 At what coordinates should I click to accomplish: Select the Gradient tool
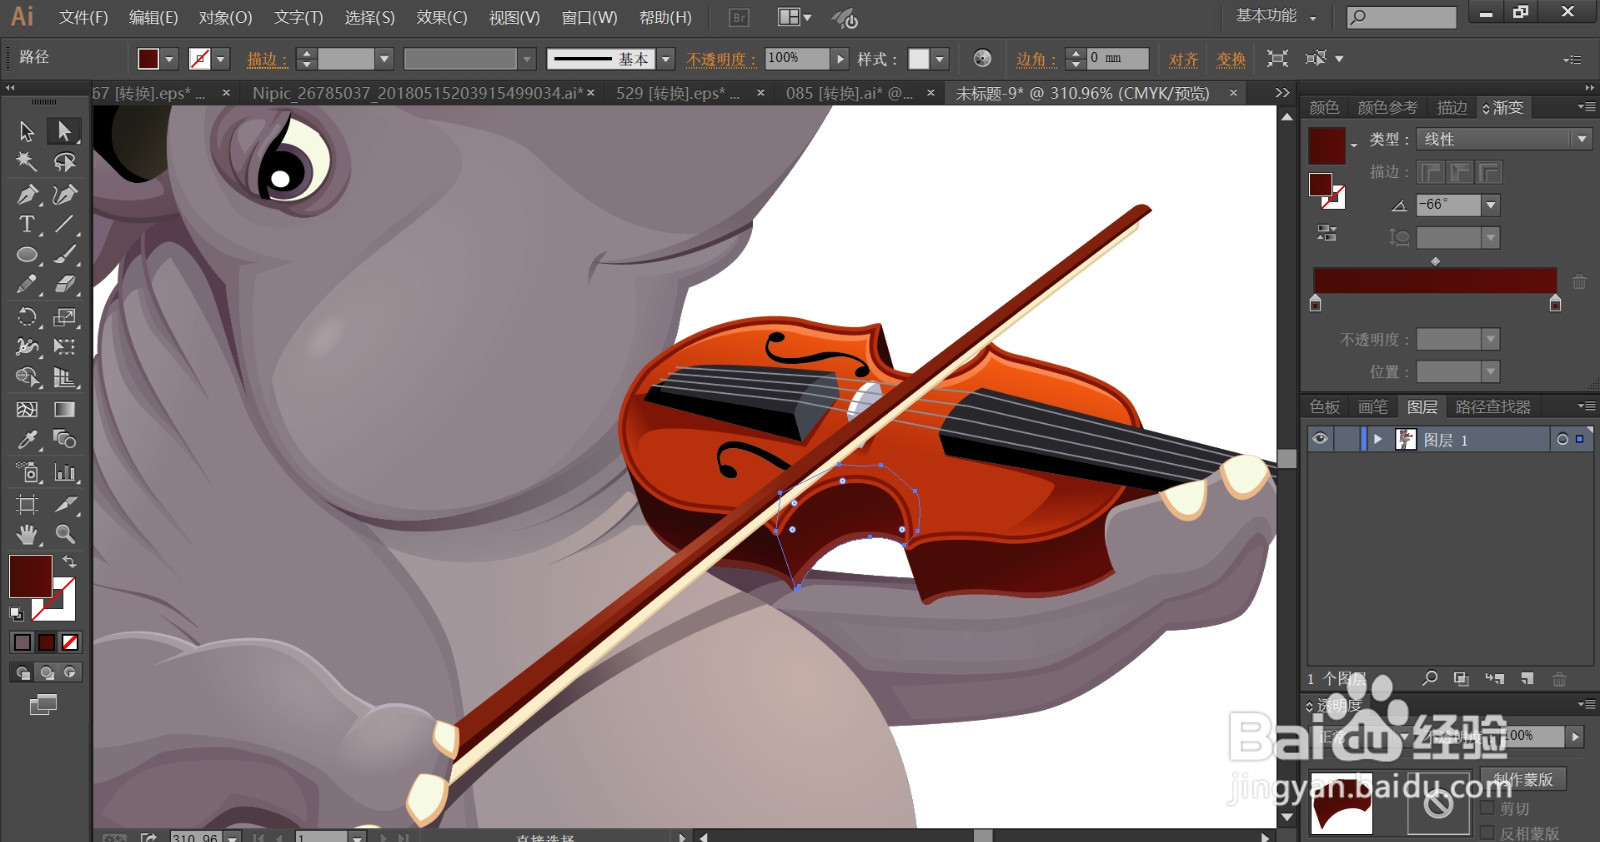[64, 409]
